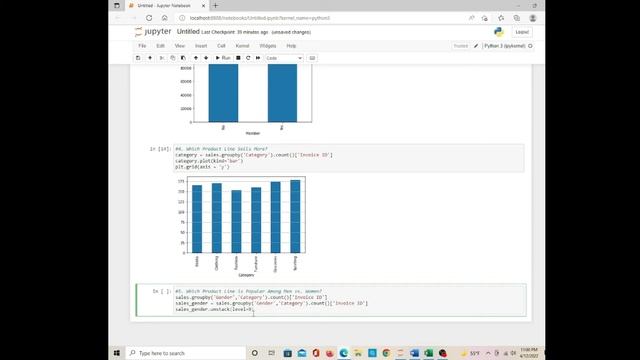Restart the kernel with the circular arrow

point(248,58)
